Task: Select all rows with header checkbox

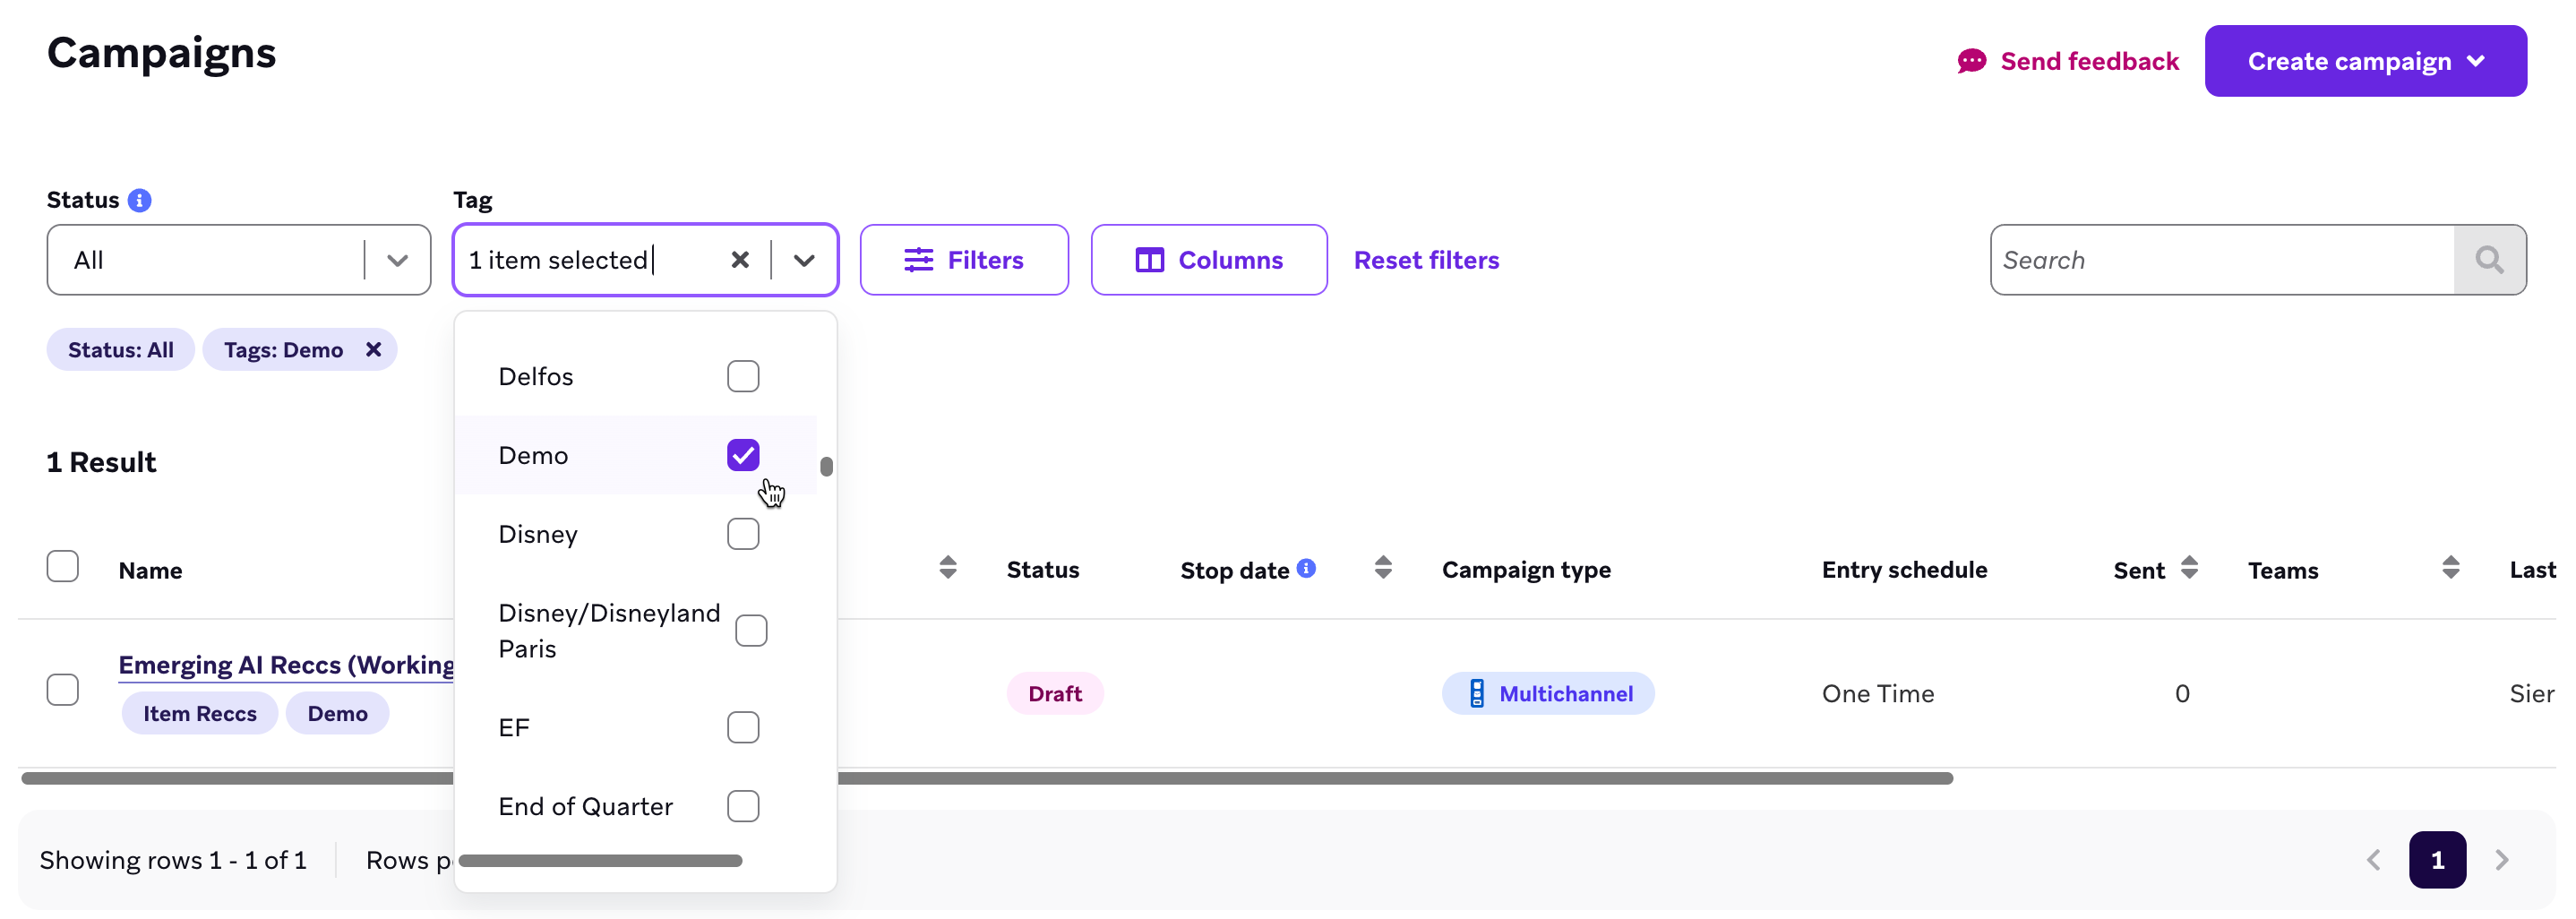Action: [63, 566]
